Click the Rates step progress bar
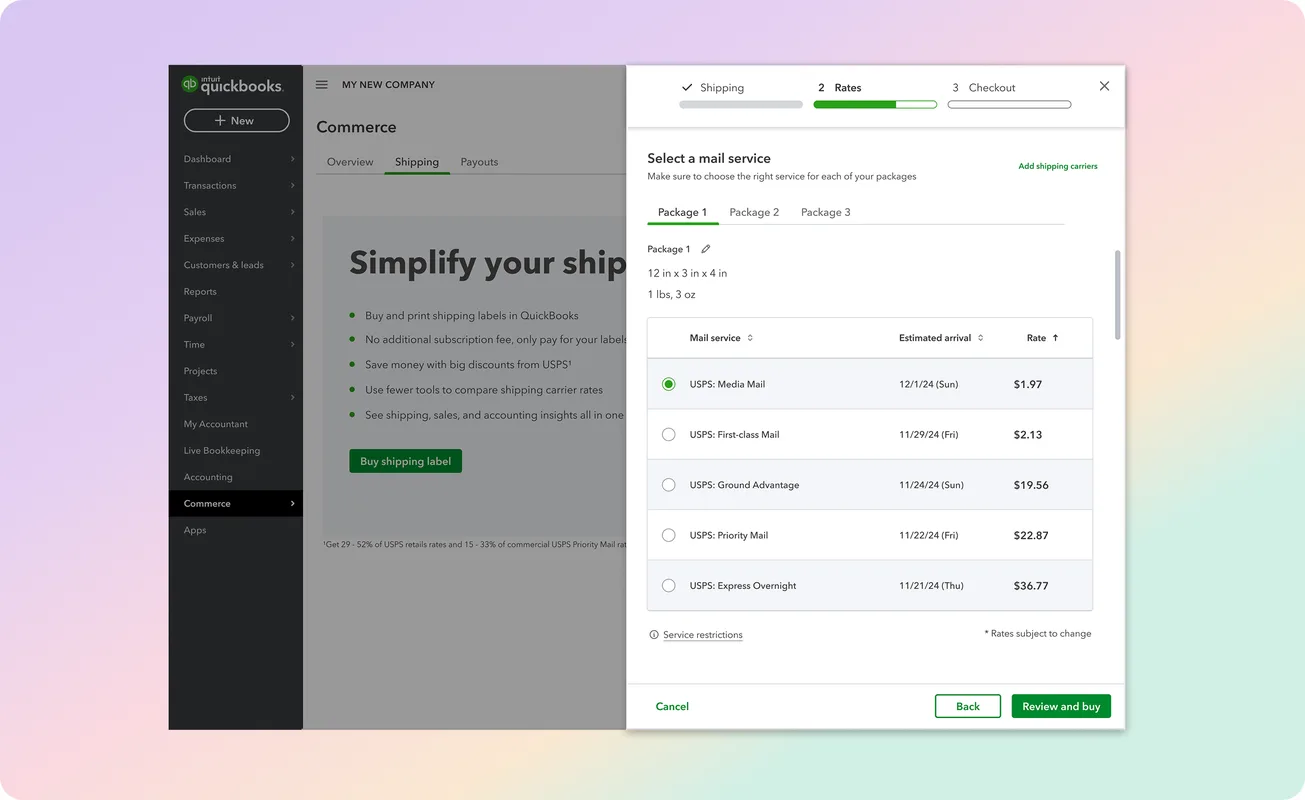 coord(875,104)
